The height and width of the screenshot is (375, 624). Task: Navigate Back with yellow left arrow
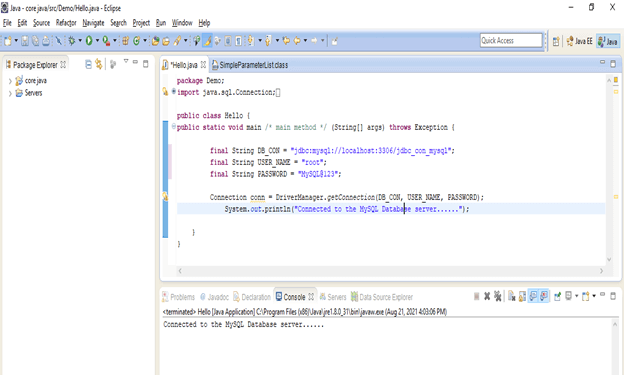[297, 41]
